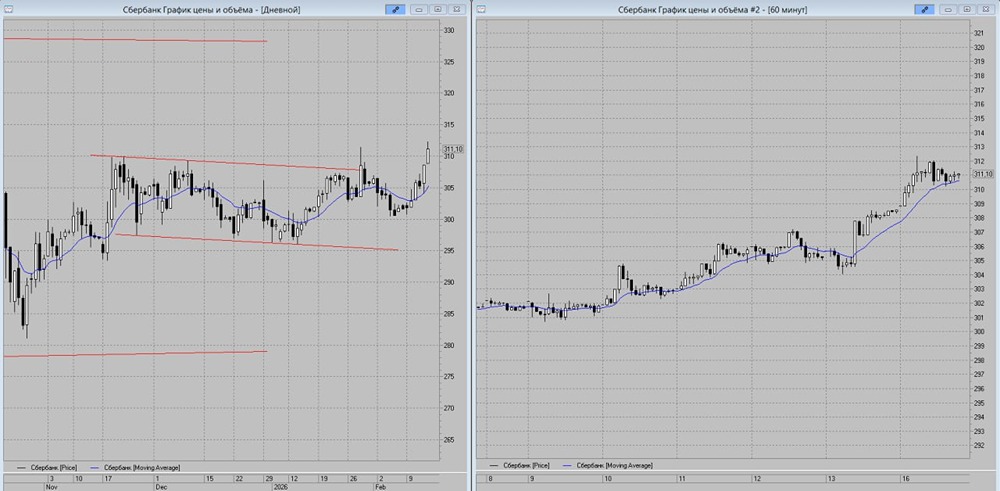Viewport: 1000px width, 491px height.
Task: Select the lower red trendline near 279 on the daily chart
Action: pos(135,353)
